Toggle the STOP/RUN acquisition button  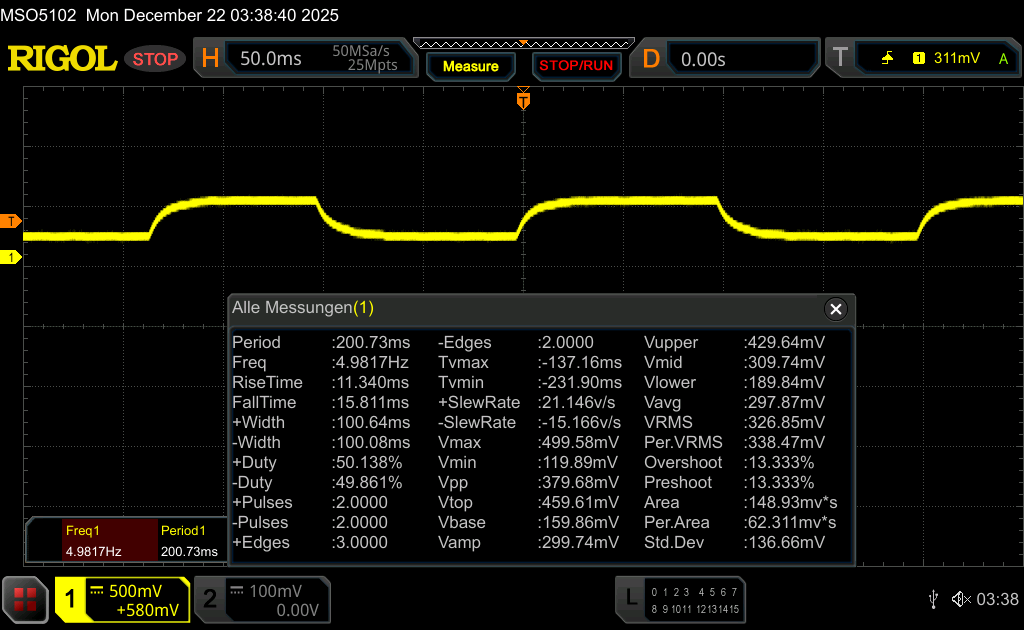pos(576,66)
